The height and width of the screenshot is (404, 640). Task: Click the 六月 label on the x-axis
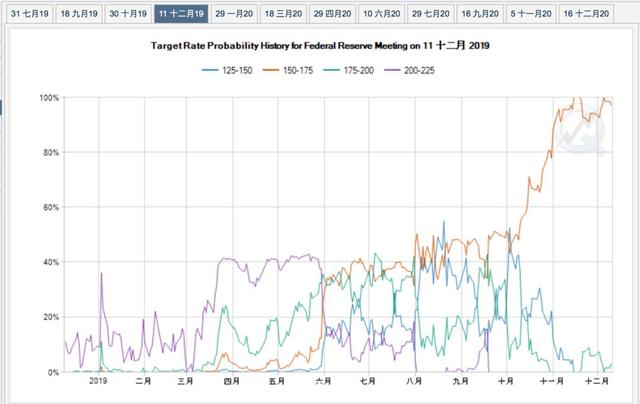[x=323, y=382]
